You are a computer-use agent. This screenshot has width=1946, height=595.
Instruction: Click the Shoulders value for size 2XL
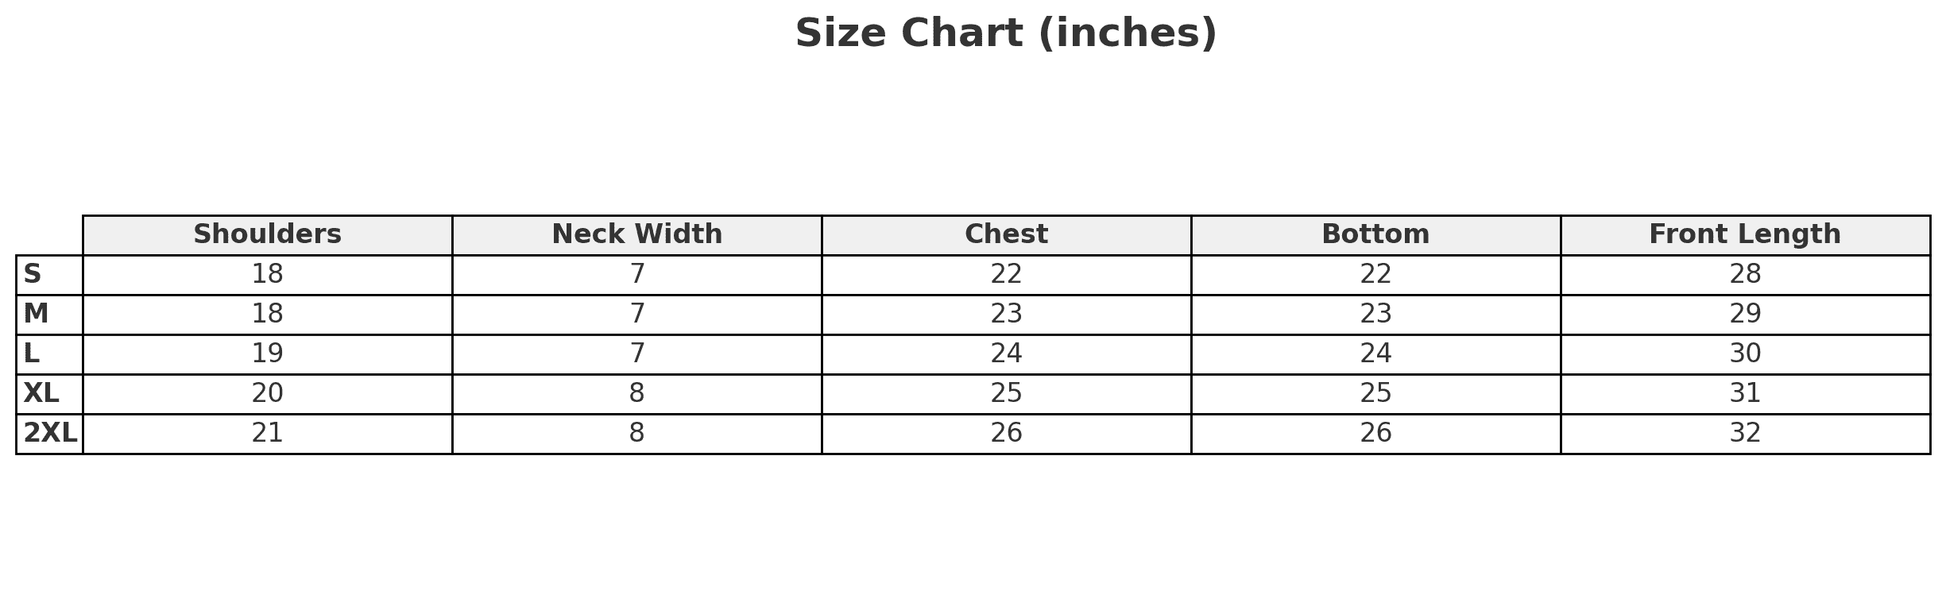[267, 434]
